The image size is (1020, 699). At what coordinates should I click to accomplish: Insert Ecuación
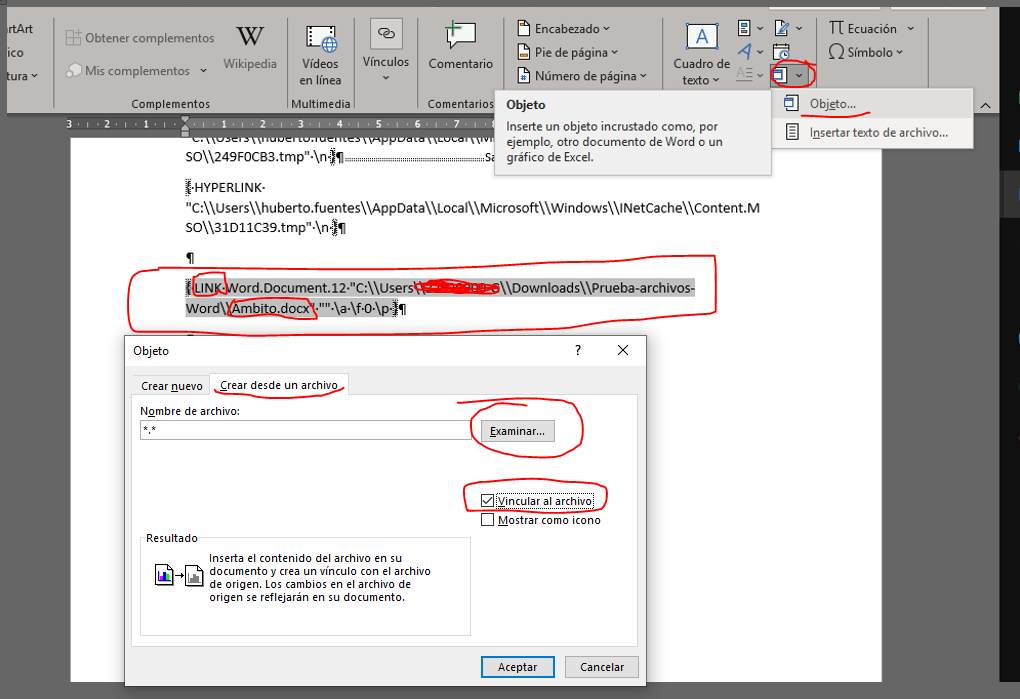(x=863, y=28)
